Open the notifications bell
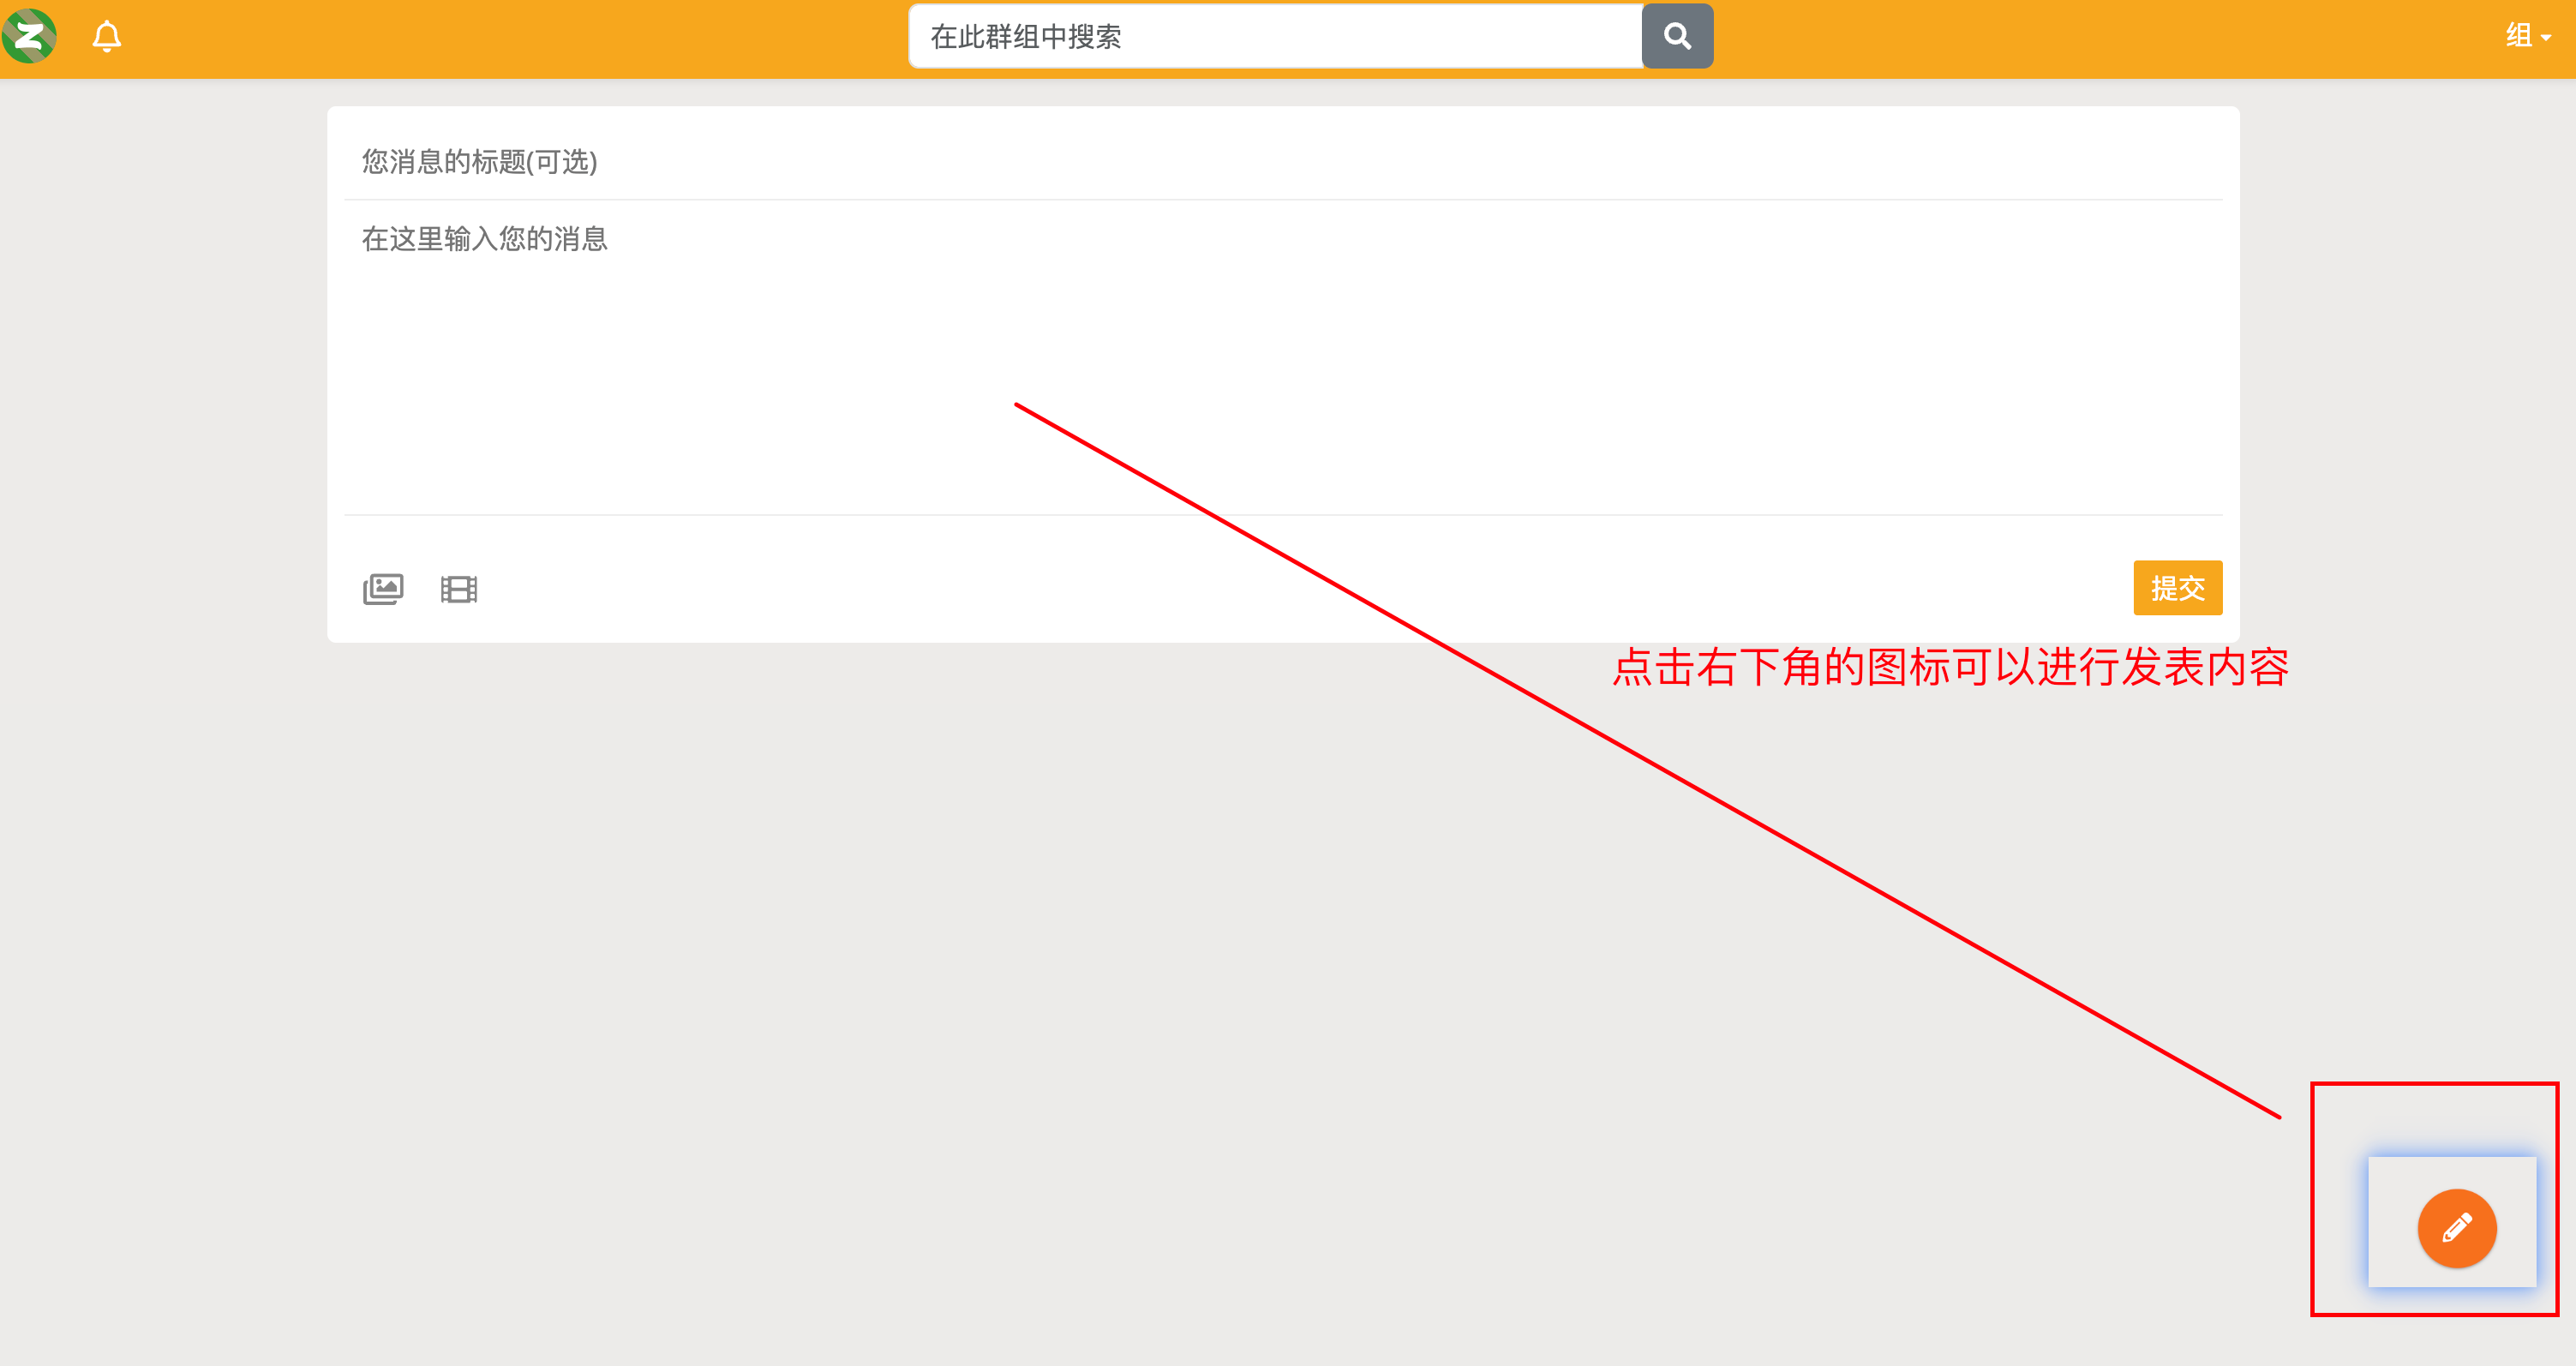 click(x=106, y=37)
